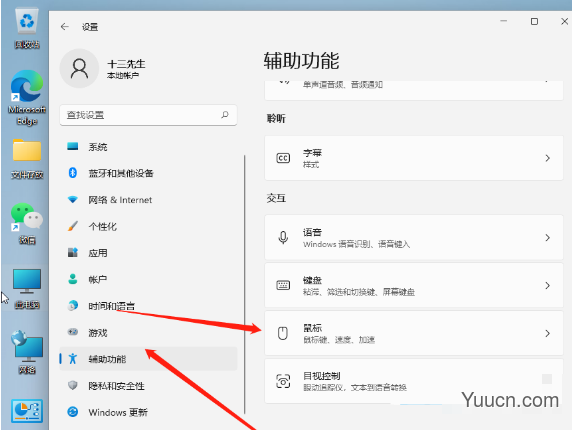Open 个性化 settings

pyautogui.click(x=148, y=226)
